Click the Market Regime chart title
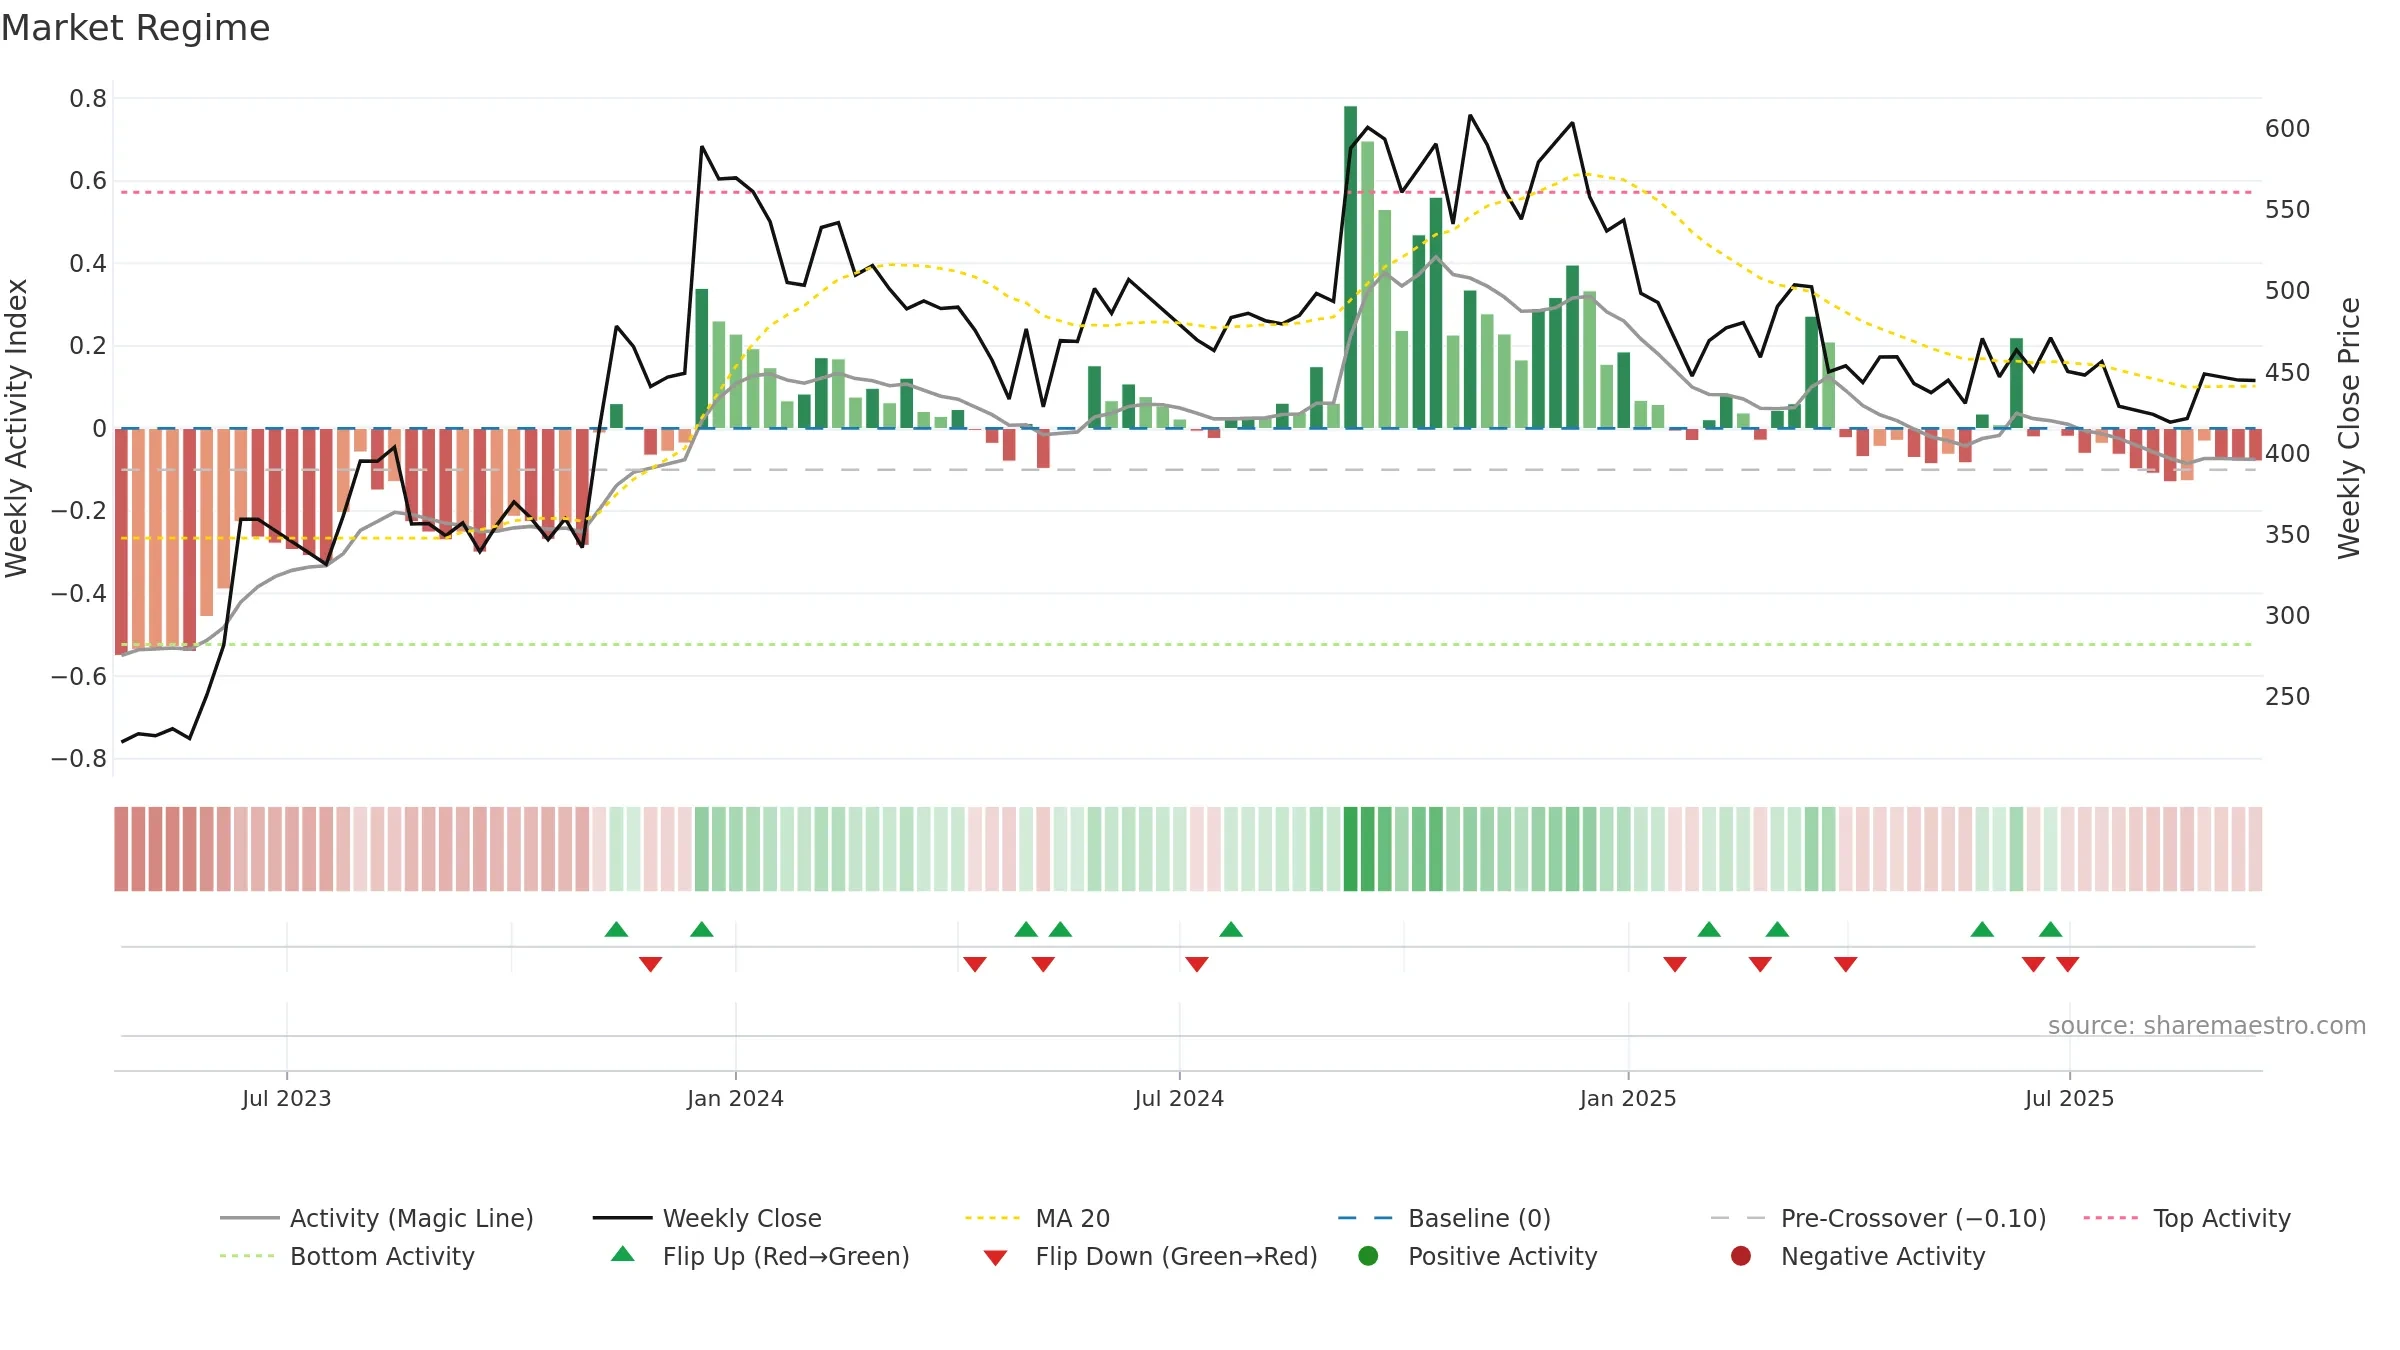The width and height of the screenshot is (2400, 1350). click(x=135, y=28)
